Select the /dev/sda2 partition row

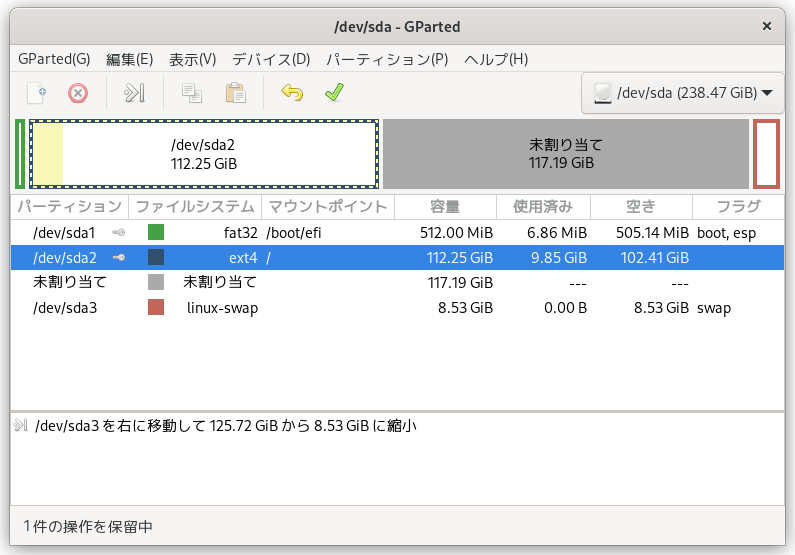(398, 257)
